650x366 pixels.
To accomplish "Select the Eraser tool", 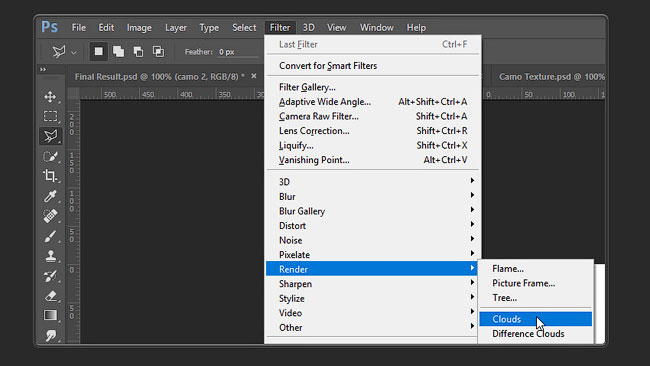I will 50,296.
